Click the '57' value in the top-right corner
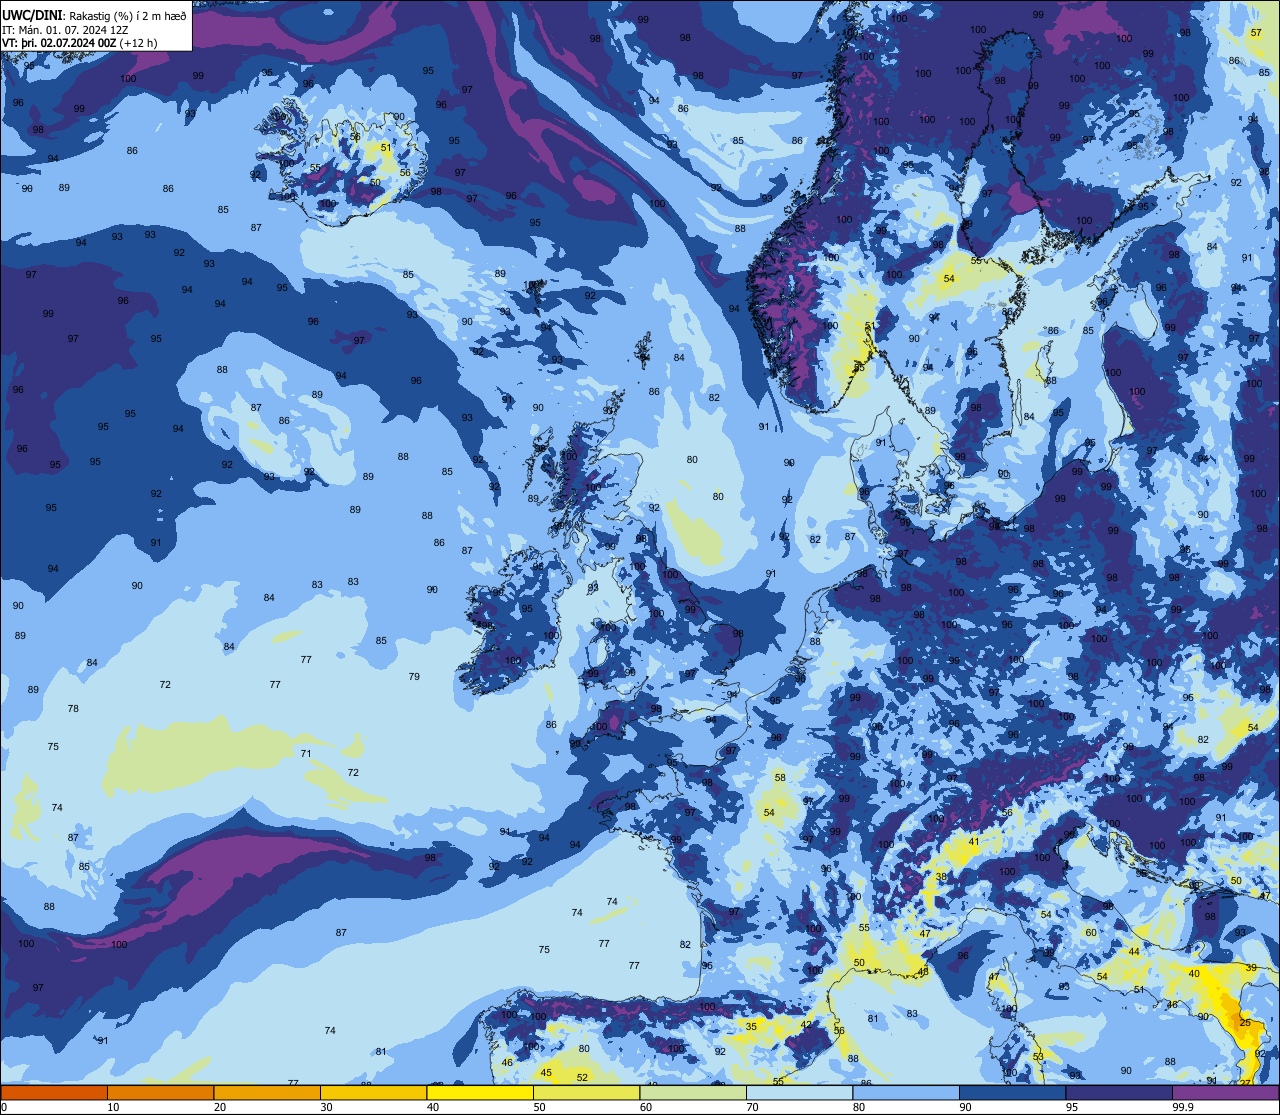1280x1115 pixels. (1256, 33)
